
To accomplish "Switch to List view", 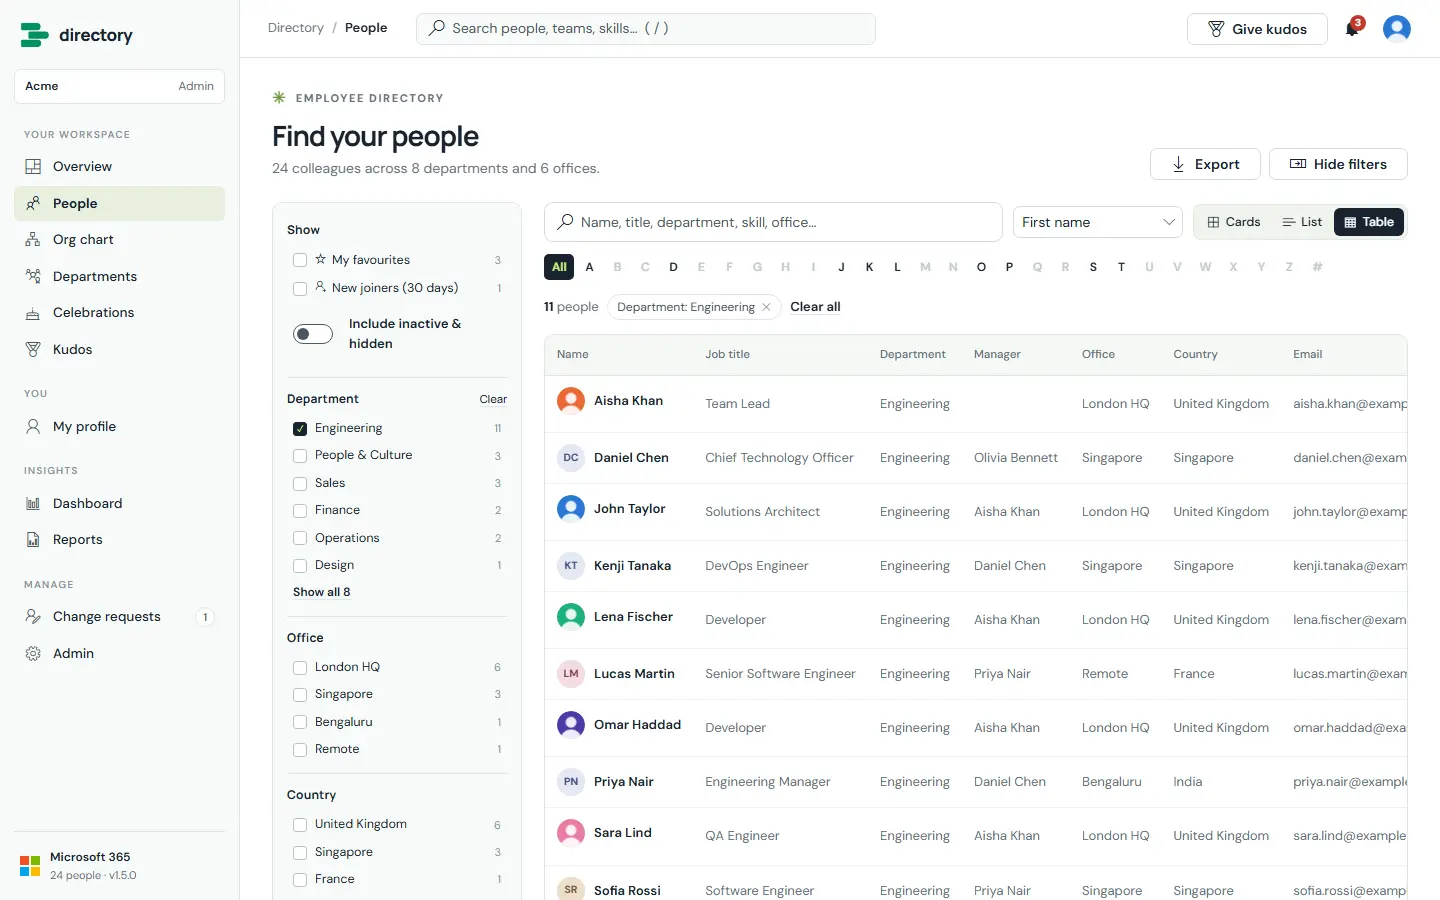I will [x=1302, y=222].
